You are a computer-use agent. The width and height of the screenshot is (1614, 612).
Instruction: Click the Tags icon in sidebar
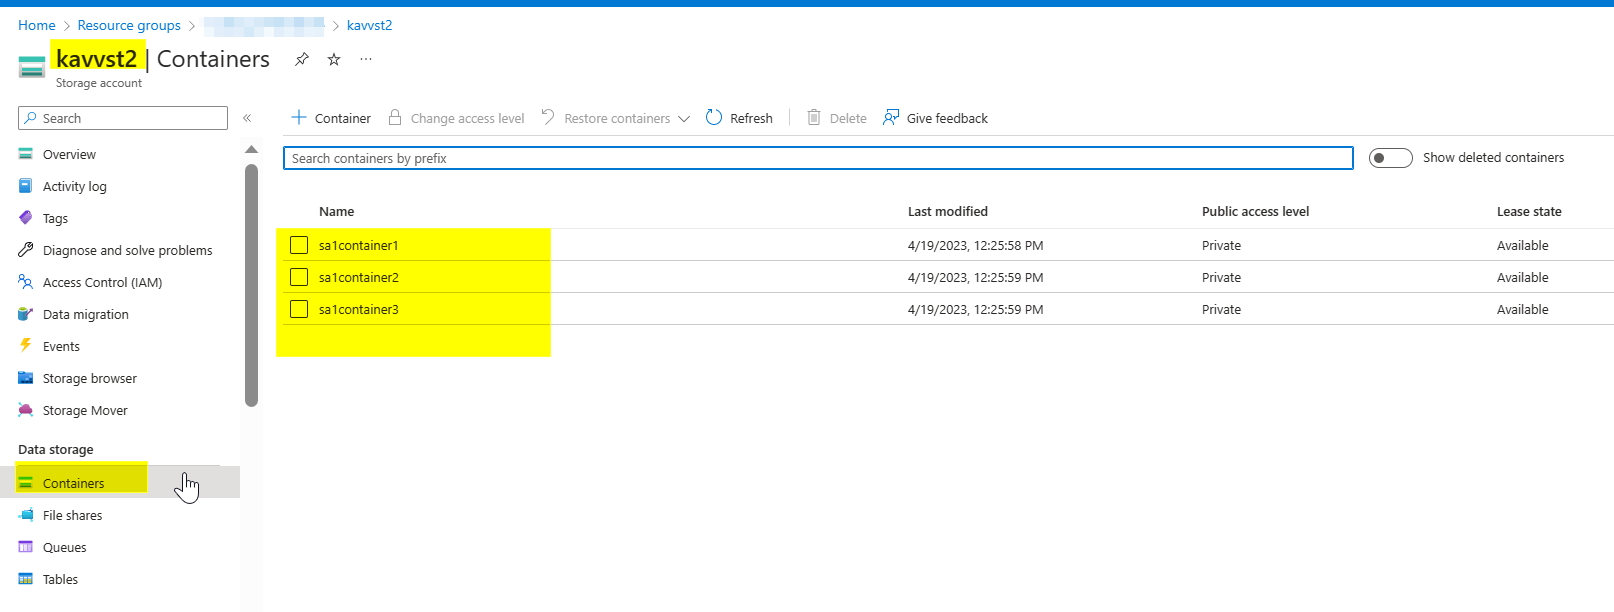[26, 218]
